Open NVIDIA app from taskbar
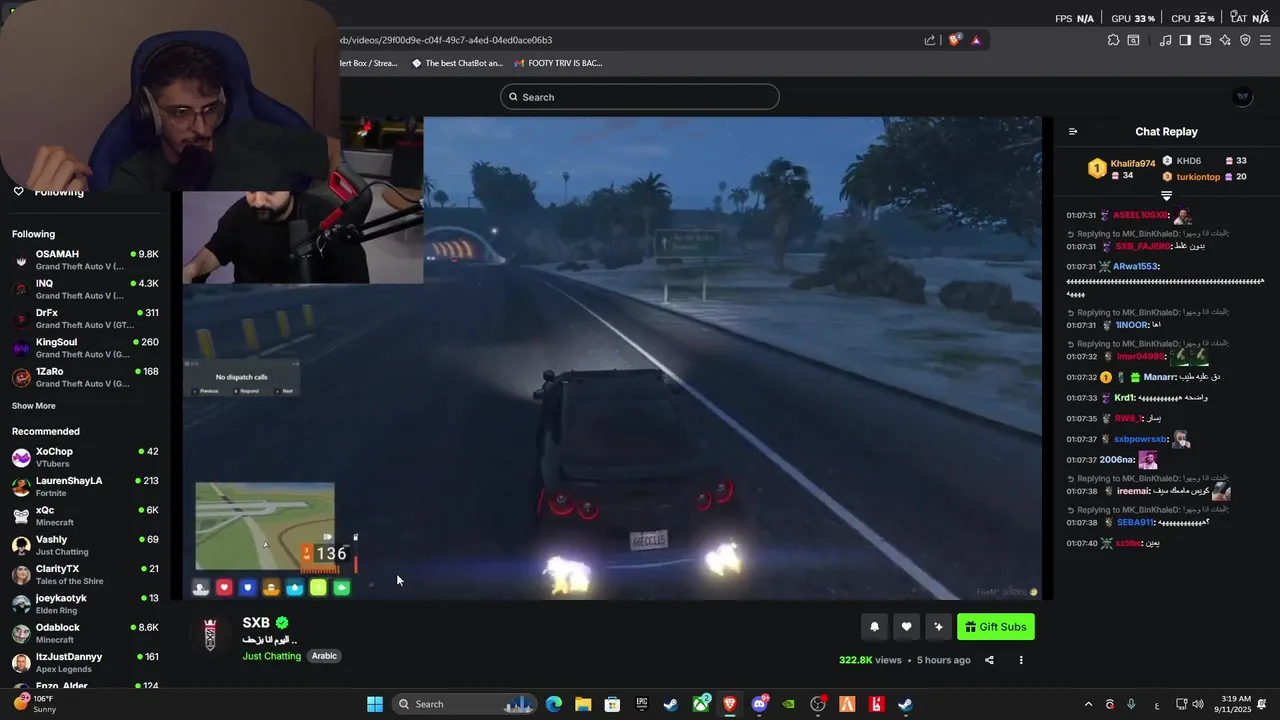 [789, 704]
